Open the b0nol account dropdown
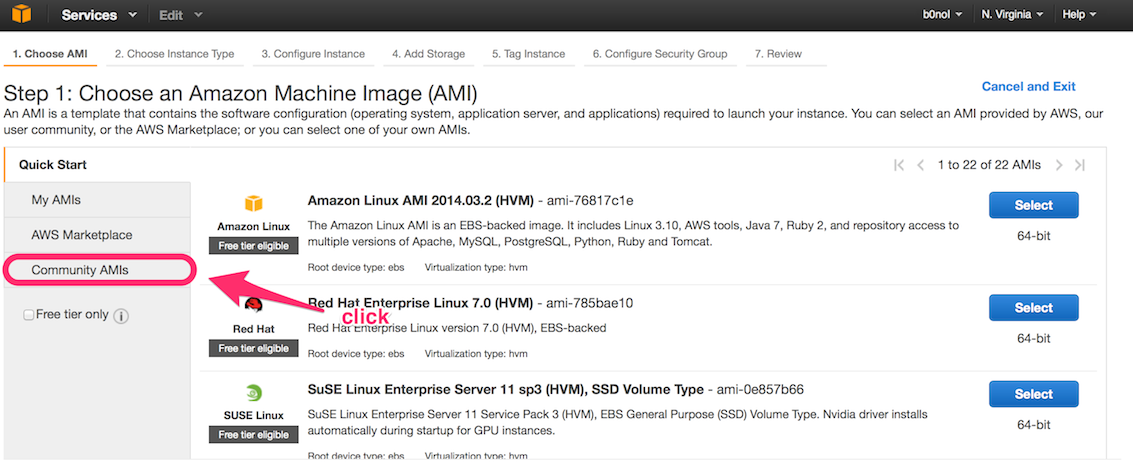1133x475 pixels. 944,14
